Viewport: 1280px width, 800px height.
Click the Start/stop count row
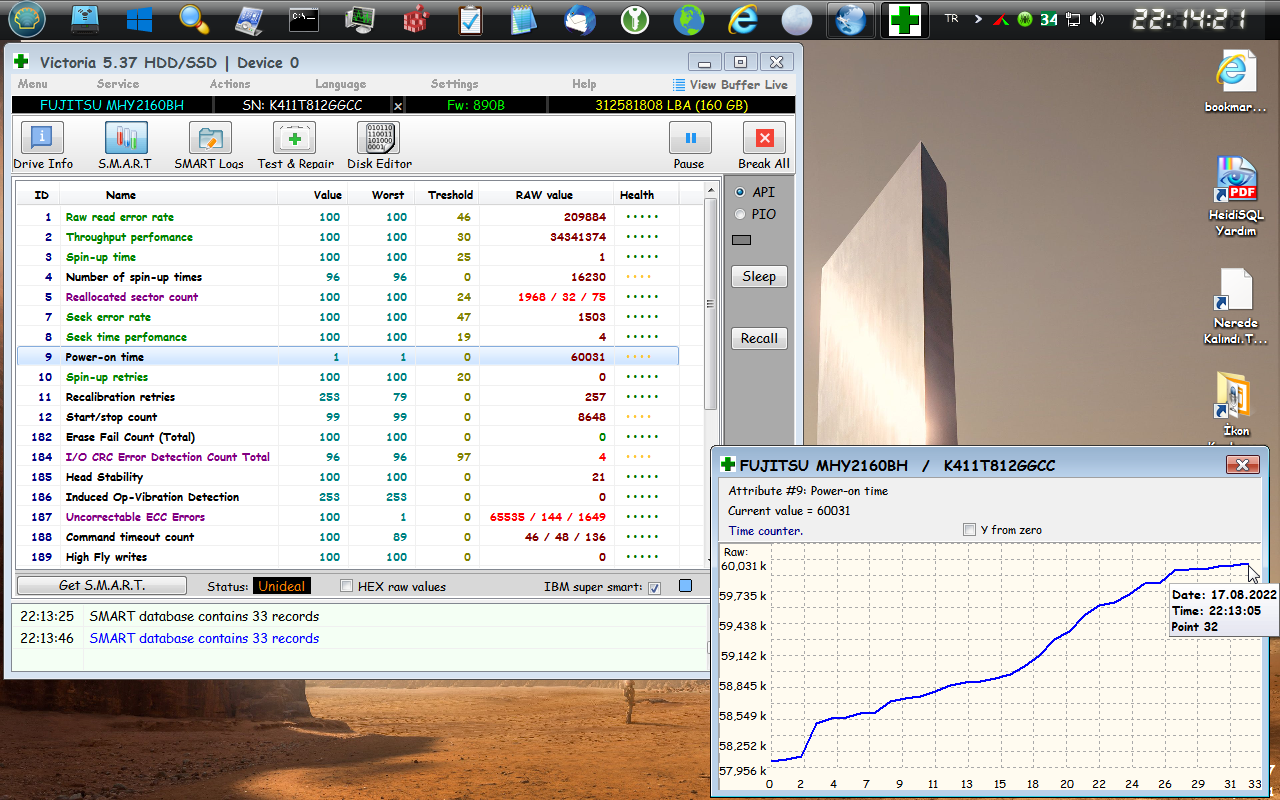[348, 417]
